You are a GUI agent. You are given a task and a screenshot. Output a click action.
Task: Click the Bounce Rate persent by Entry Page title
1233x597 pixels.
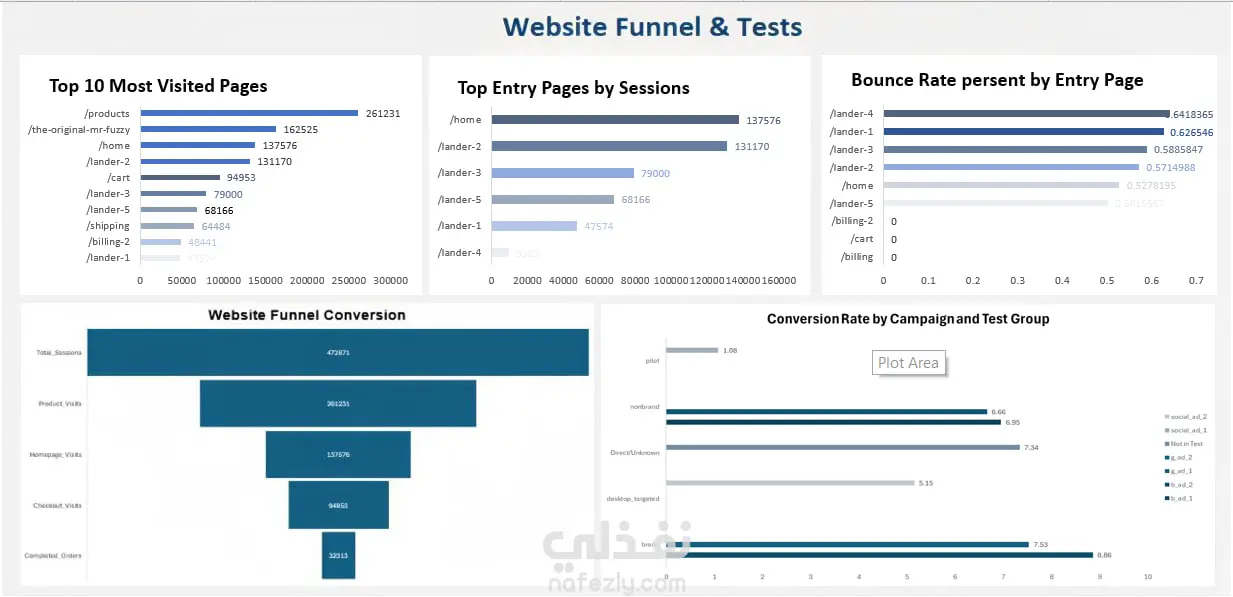coord(997,80)
